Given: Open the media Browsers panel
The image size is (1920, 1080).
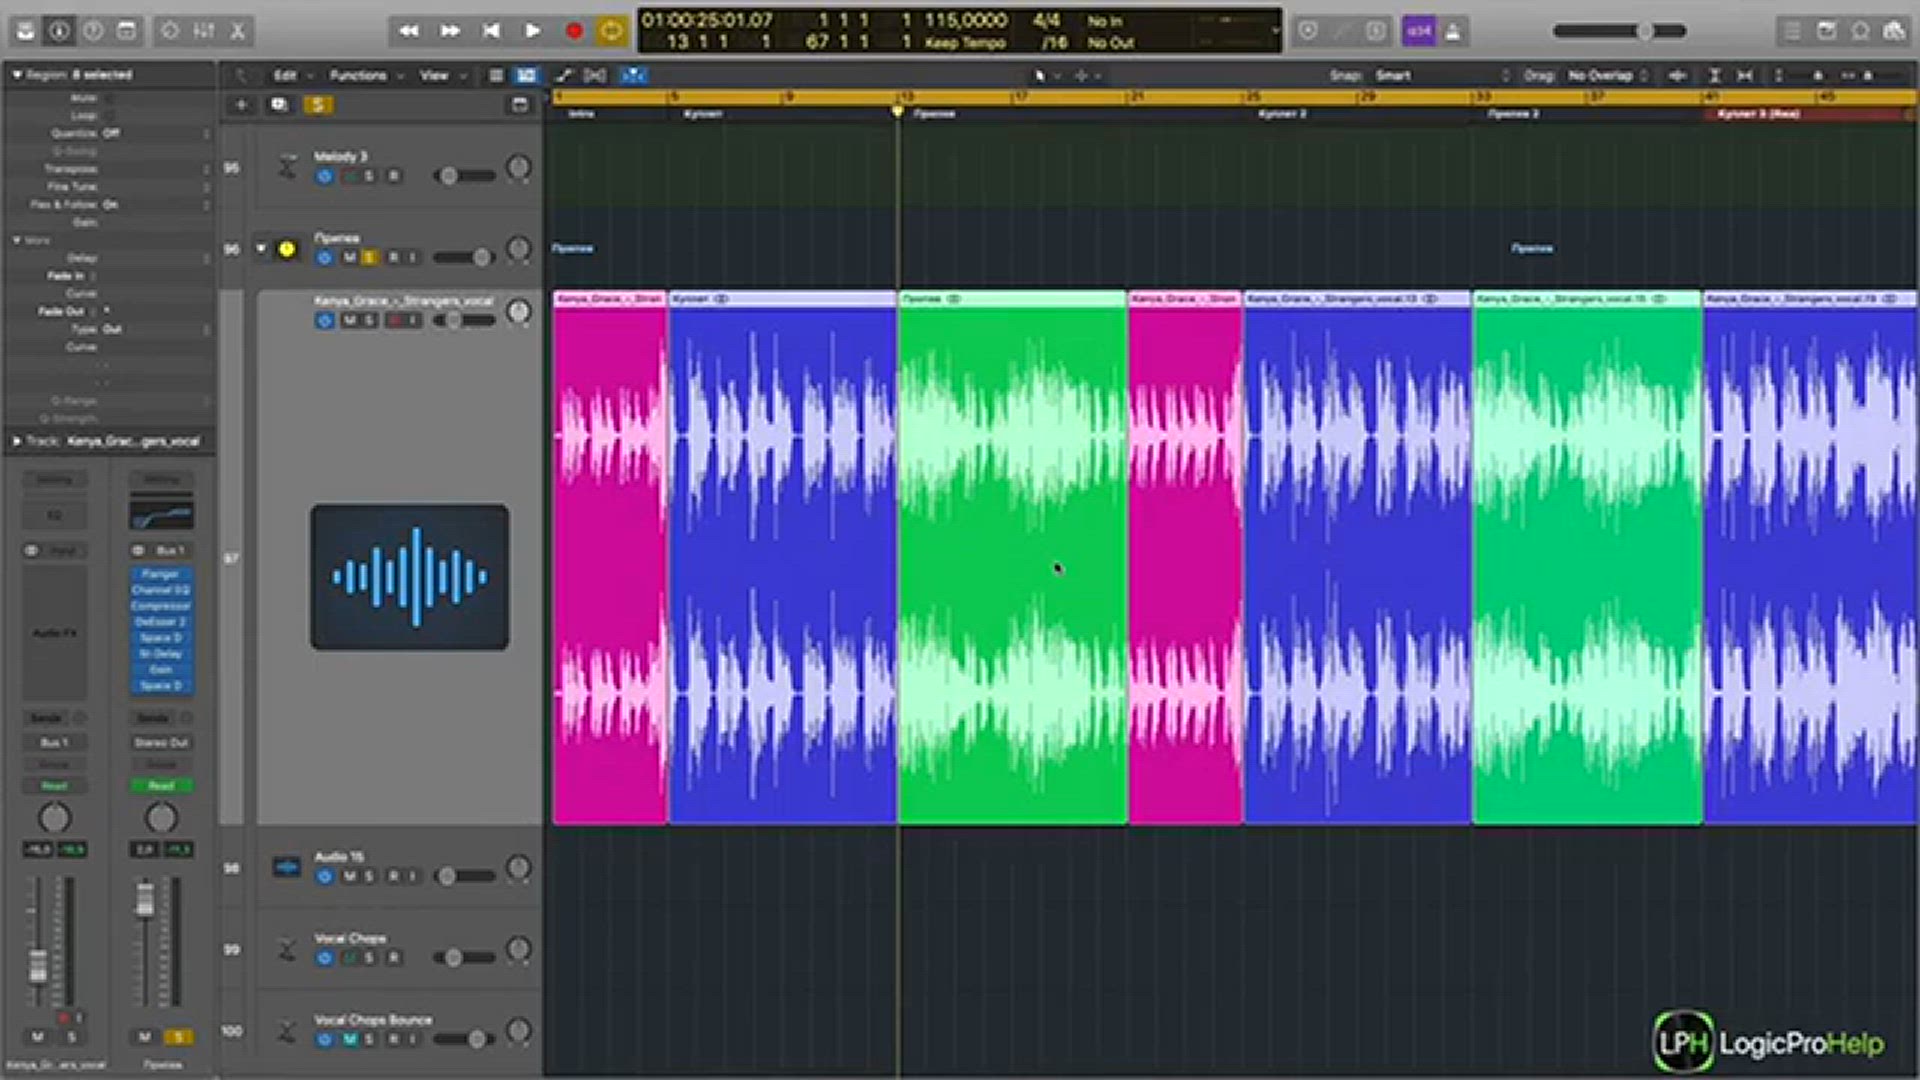Looking at the screenshot, I should [1894, 31].
